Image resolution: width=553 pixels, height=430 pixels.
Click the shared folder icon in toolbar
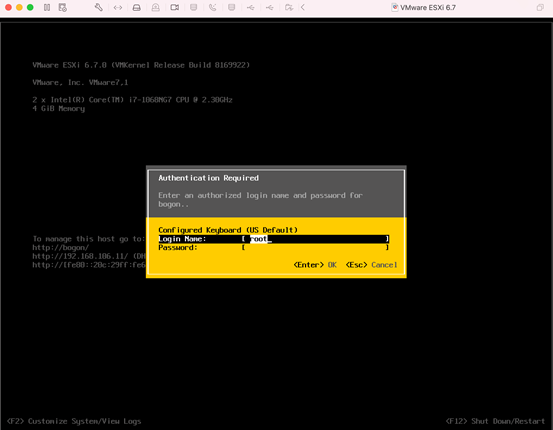coord(289,7)
